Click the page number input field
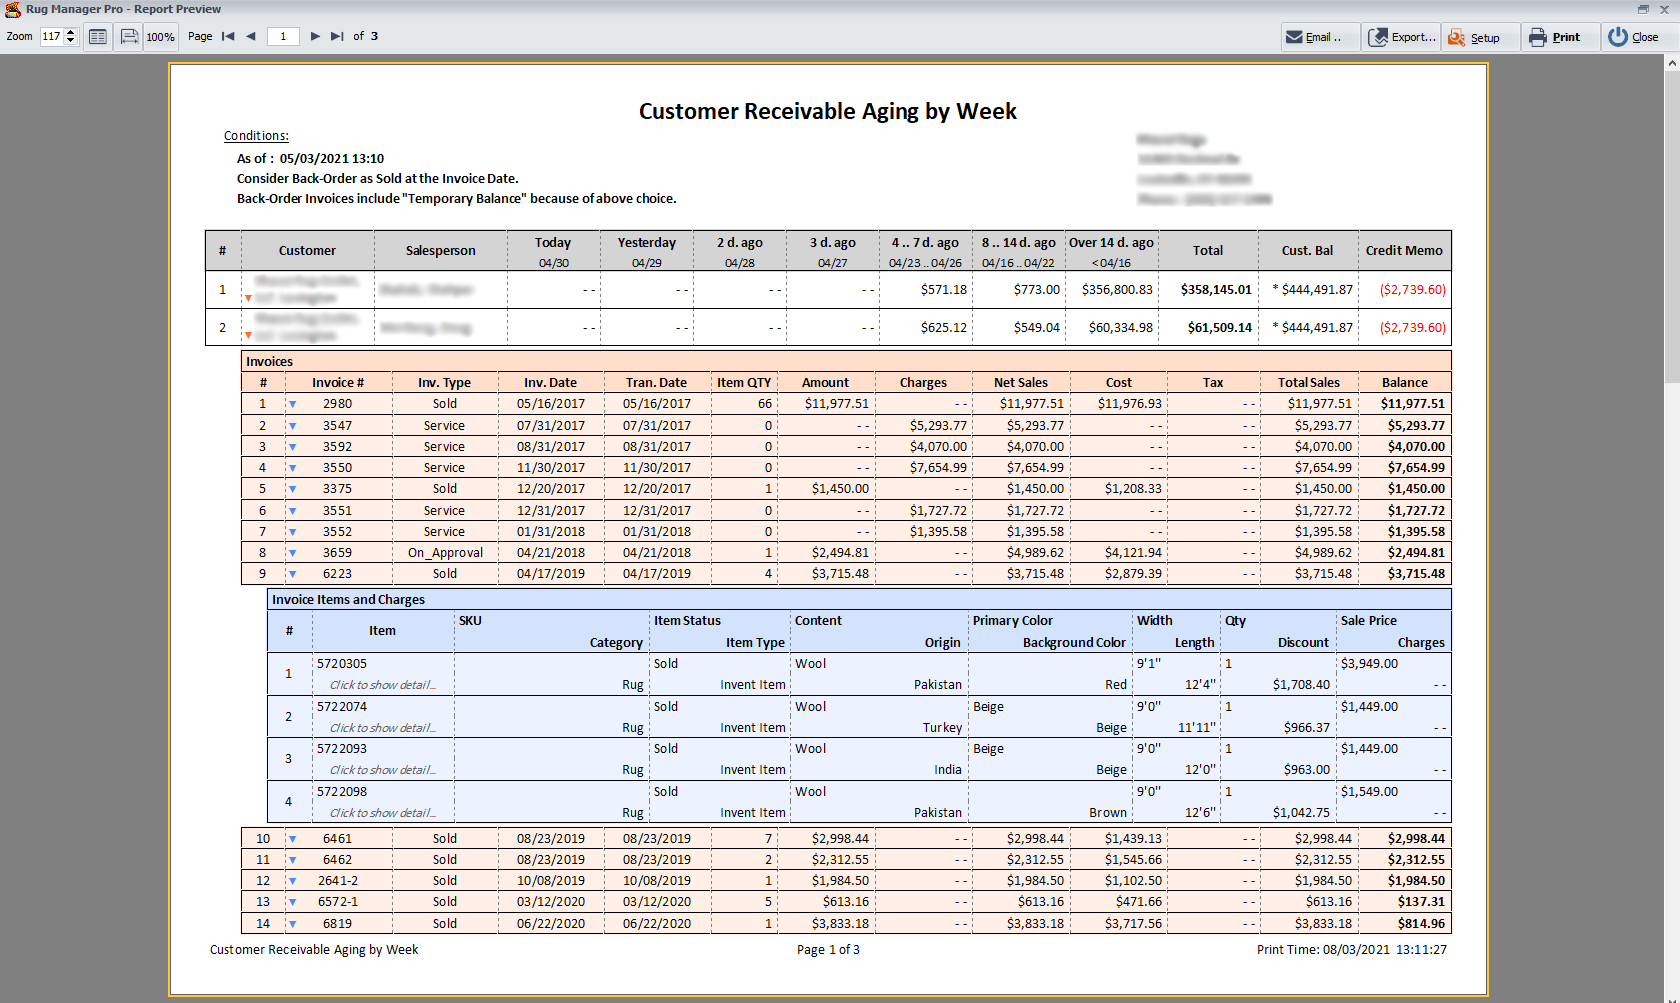The height and width of the screenshot is (1003, 1680). (283, 37)
